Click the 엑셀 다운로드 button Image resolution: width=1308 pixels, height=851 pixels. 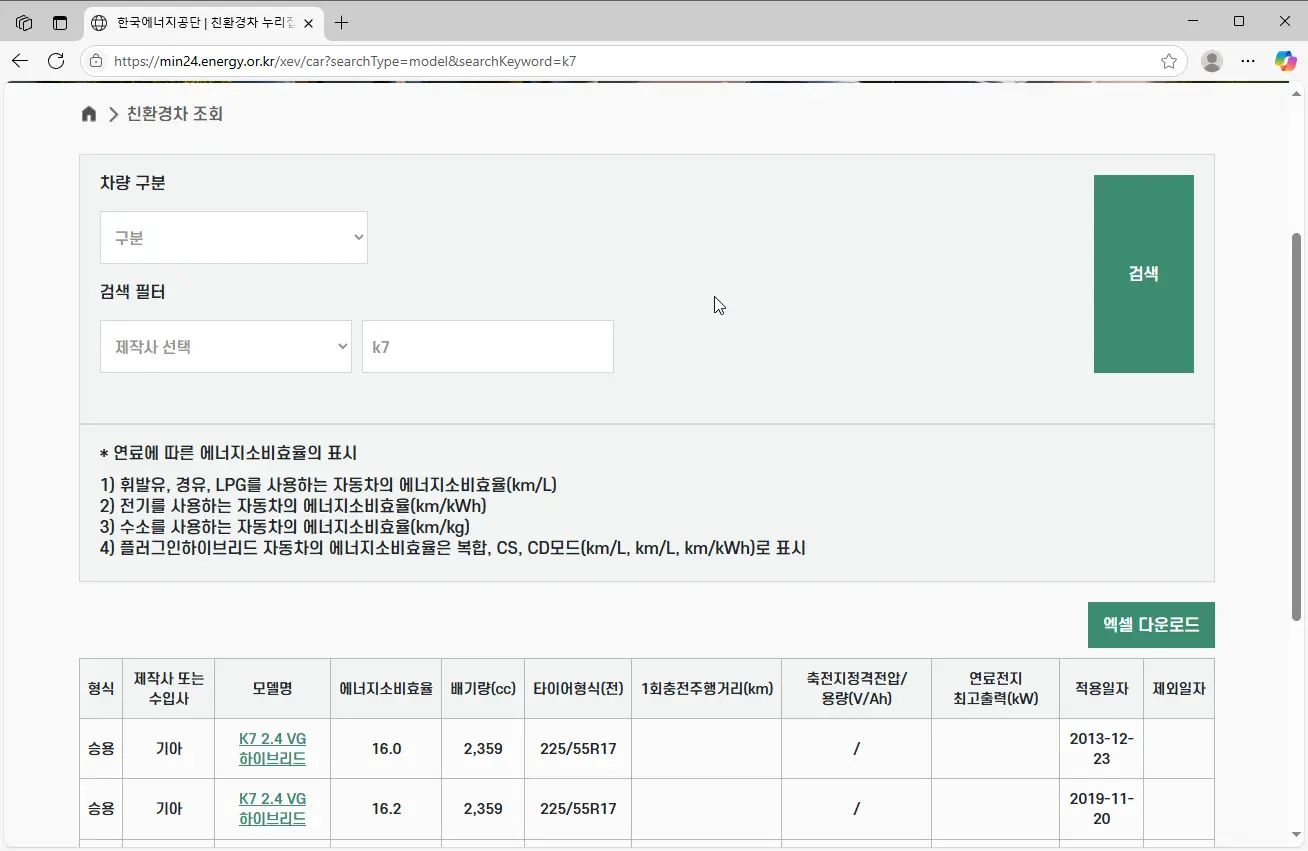click(1151, 625)
